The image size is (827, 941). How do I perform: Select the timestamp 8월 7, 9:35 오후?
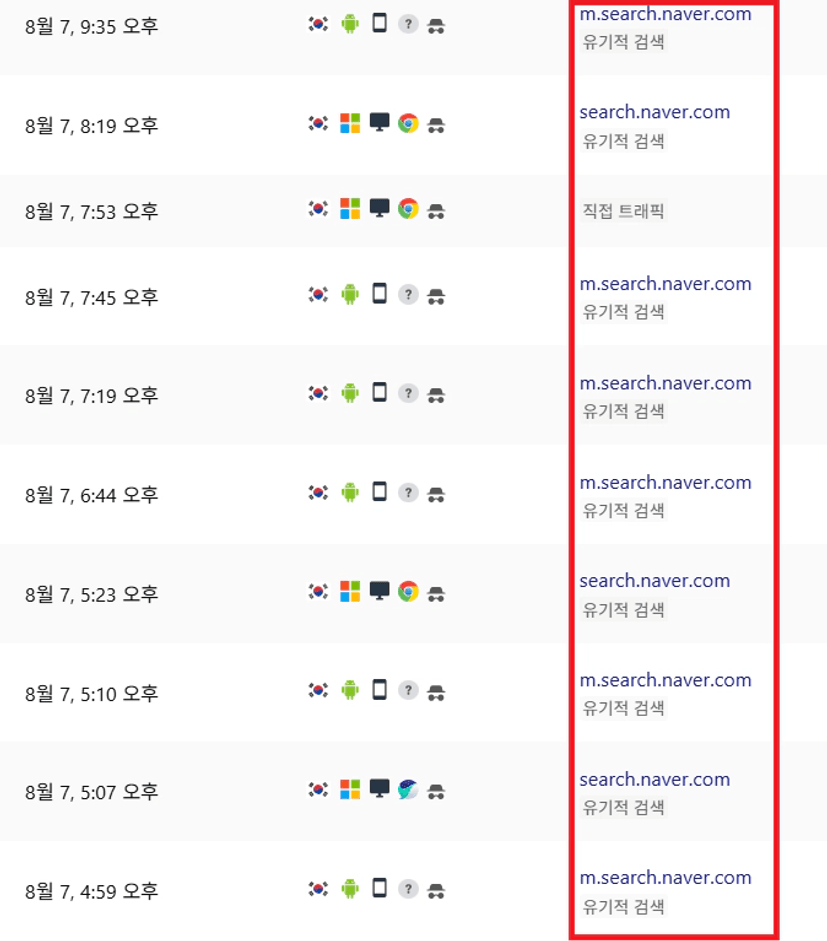pos(91,26)
